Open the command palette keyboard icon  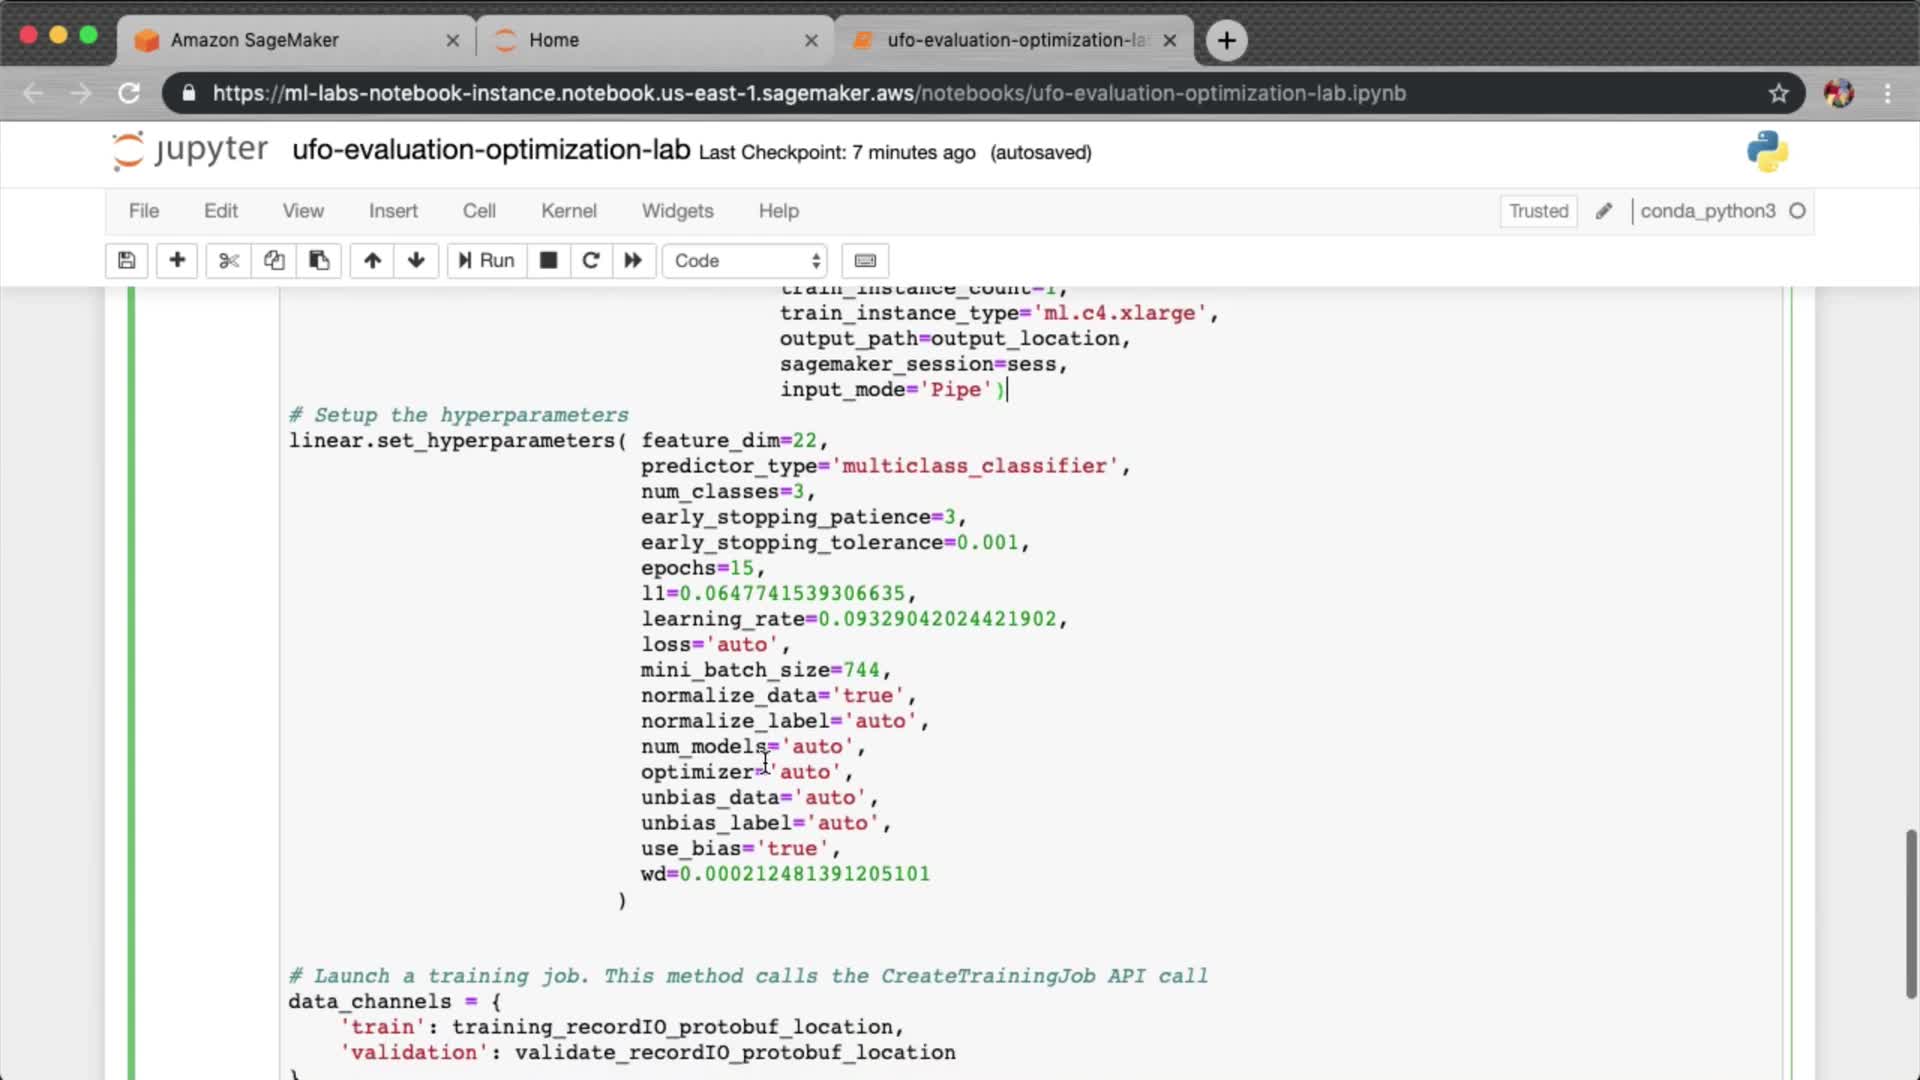tap(865, 261)
